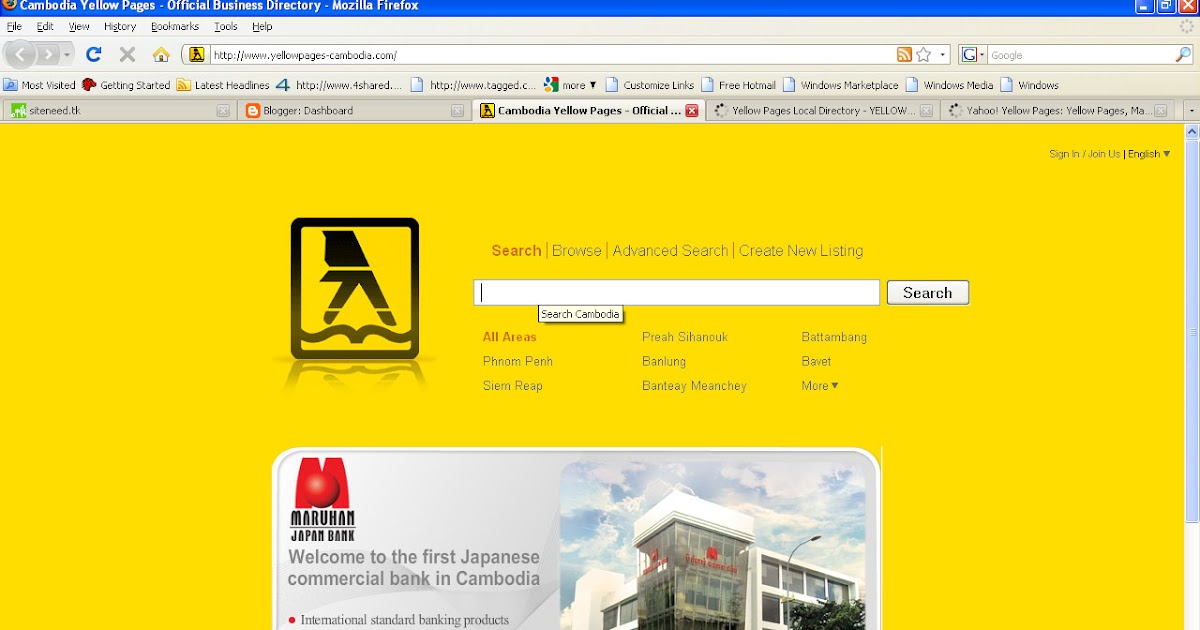The height and width of the screenshot is (630, 1200).
Task: Click the address bar URL field
Action: tap(550, 55)
